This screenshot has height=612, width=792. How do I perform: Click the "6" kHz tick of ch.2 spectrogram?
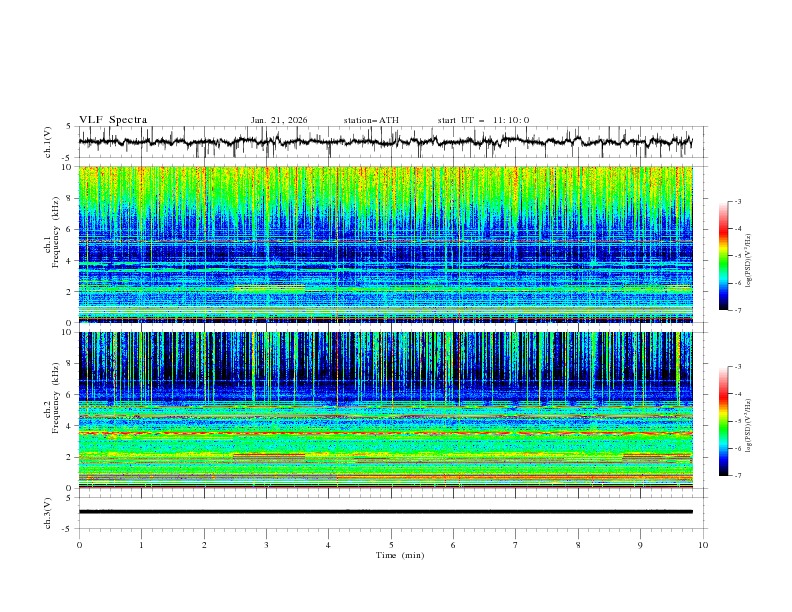[x=69, y=395]
